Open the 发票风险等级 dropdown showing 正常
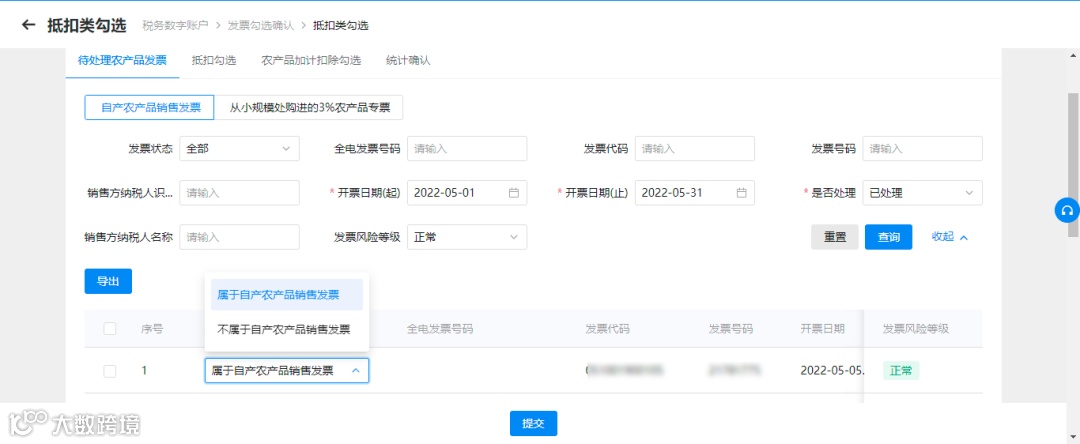 click(x=467, y=237)
